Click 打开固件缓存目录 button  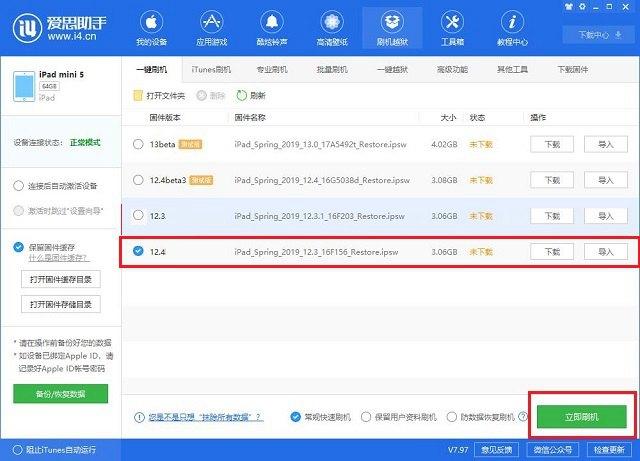coord(61,279)
